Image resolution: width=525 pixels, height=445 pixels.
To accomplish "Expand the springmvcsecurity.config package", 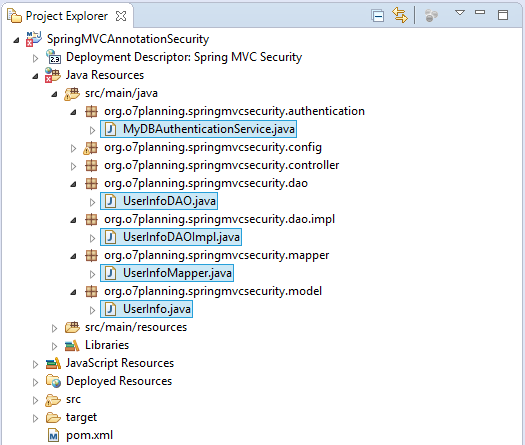I will [x=73, y=148].
